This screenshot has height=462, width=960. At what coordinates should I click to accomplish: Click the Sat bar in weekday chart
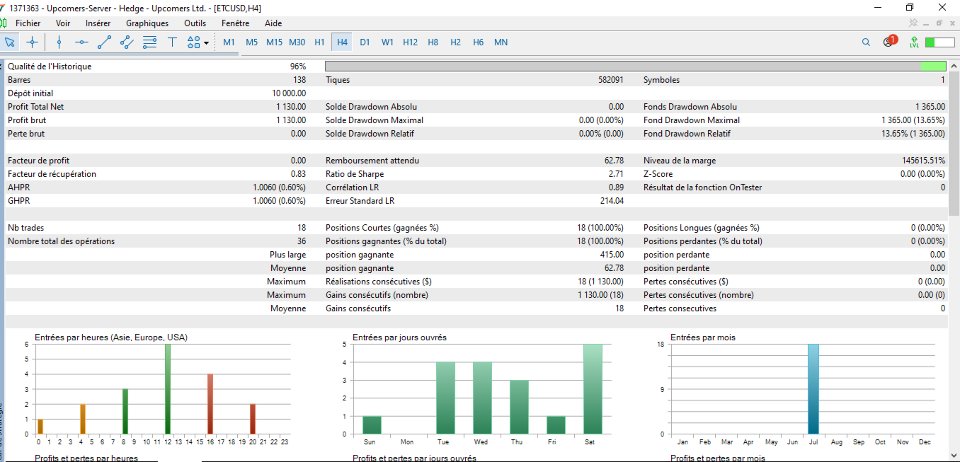(593, 389)
